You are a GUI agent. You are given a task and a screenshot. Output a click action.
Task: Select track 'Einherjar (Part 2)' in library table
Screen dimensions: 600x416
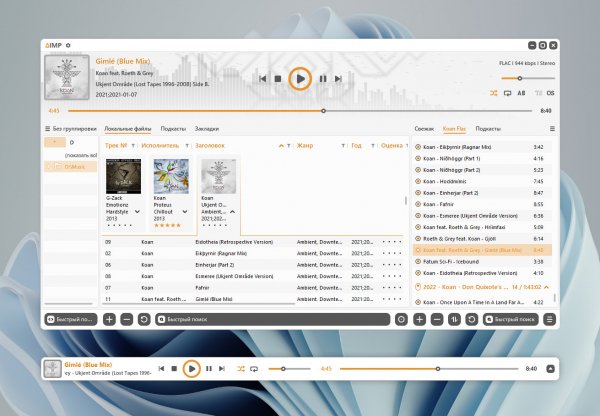coord(253,265)
